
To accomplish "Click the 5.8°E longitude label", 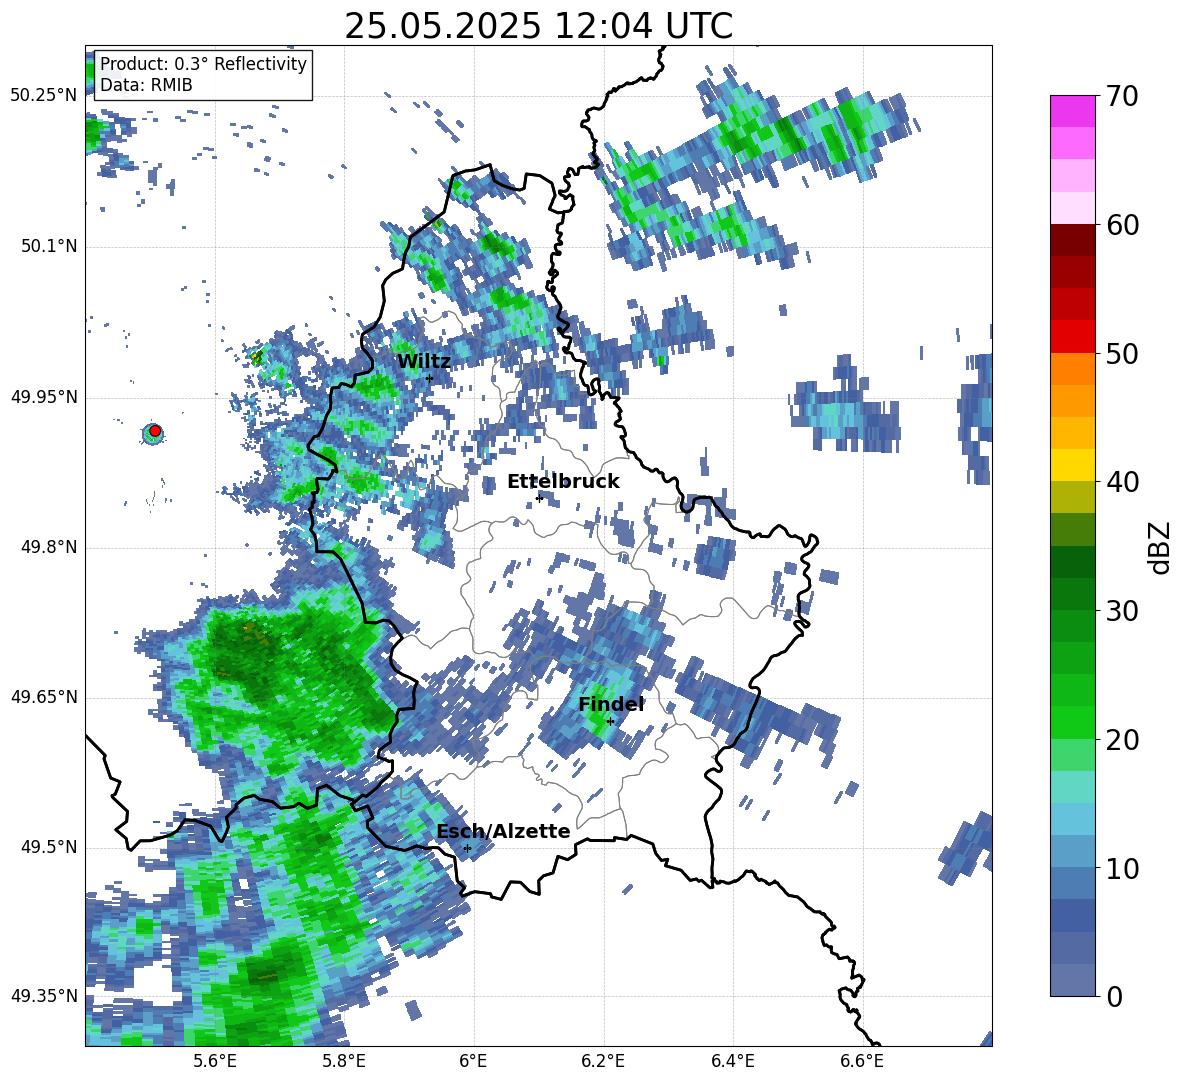I will 344,1062.
